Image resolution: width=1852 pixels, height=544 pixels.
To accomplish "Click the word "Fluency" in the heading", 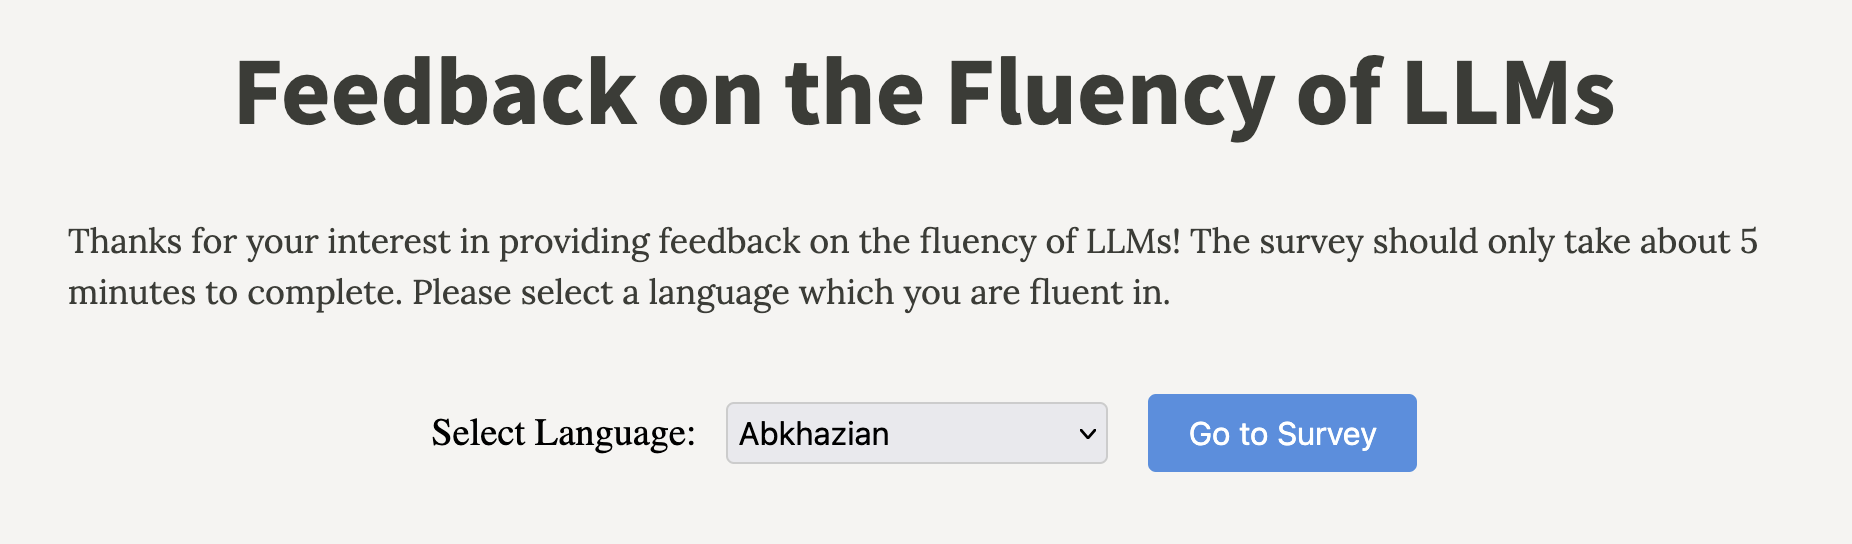I will coord(1110,93).
